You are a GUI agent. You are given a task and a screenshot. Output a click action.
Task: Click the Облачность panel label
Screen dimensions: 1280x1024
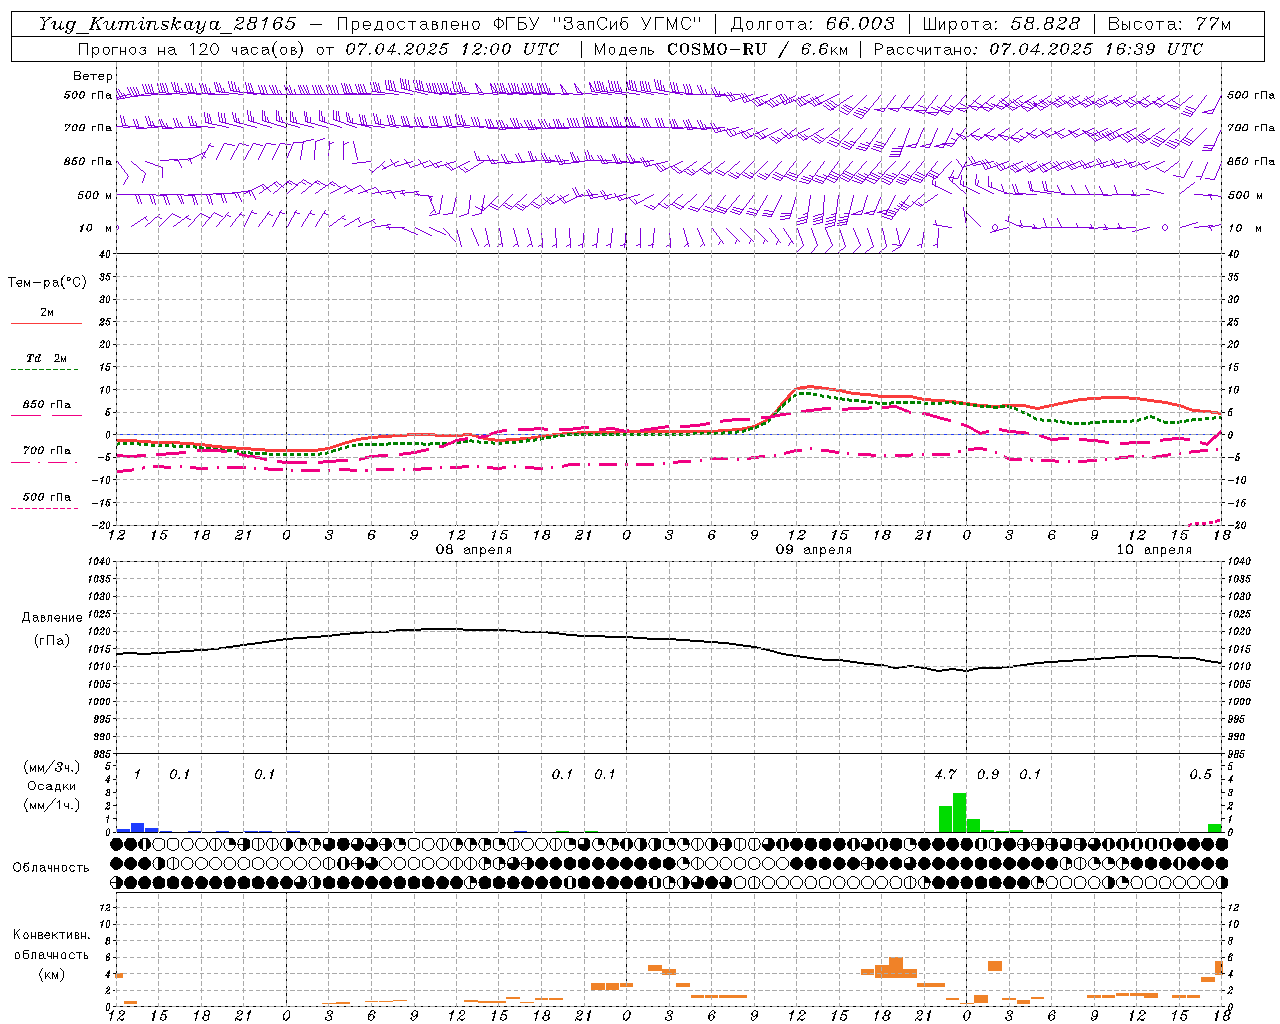pyautogui.click(x=51, y=867)
